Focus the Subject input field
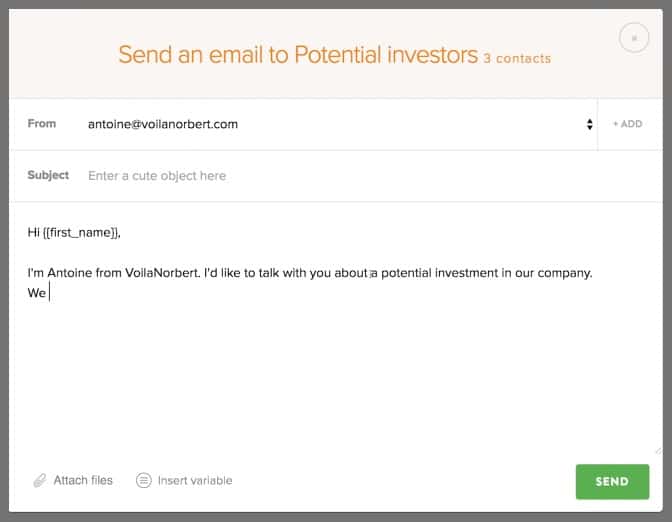 tap(330, 176)
